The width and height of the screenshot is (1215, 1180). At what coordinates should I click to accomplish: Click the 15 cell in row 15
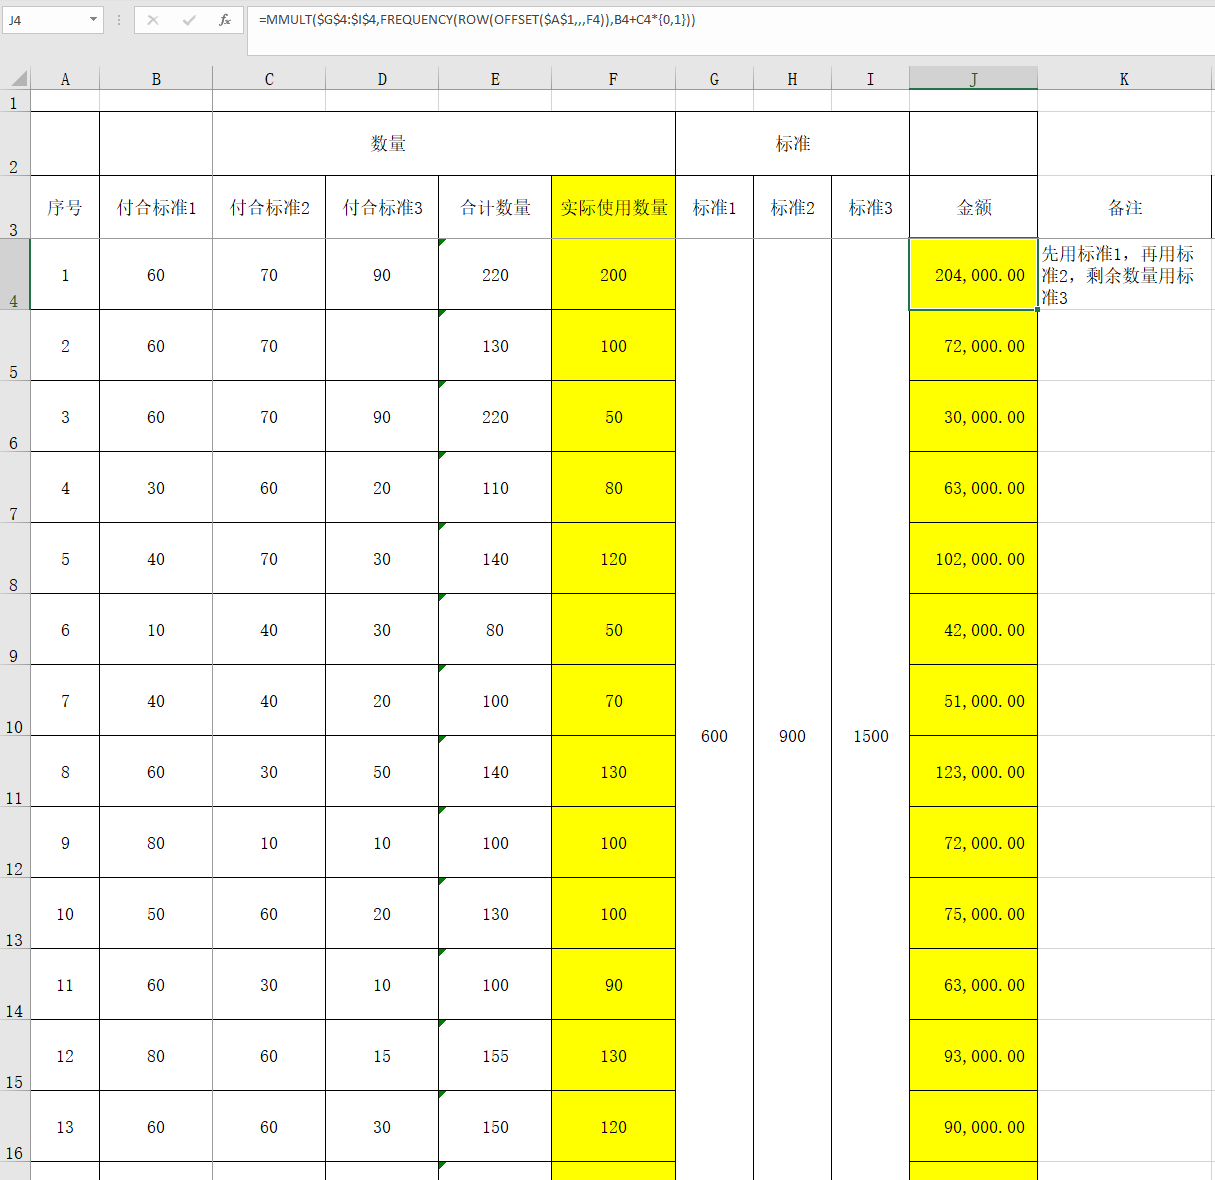coord(382,1055)
